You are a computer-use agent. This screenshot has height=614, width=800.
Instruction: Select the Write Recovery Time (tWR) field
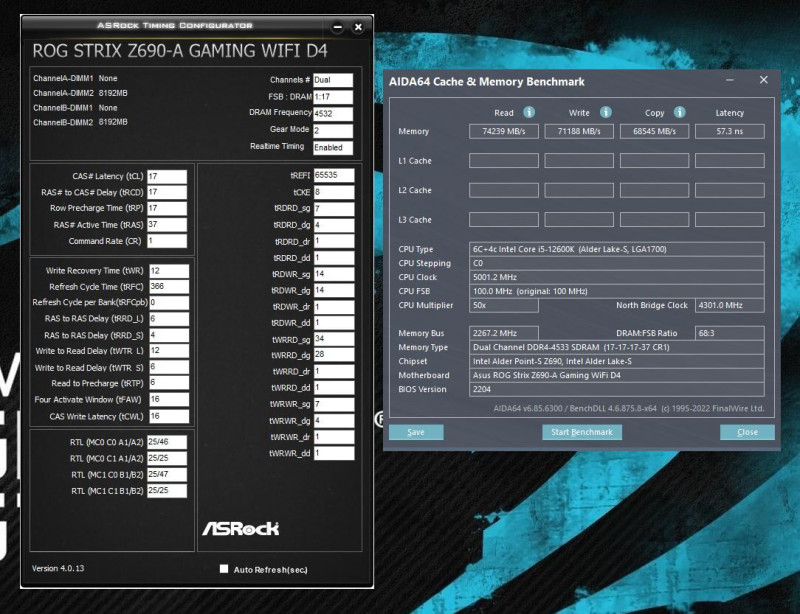pyautogui.click(x=169, y=271)
